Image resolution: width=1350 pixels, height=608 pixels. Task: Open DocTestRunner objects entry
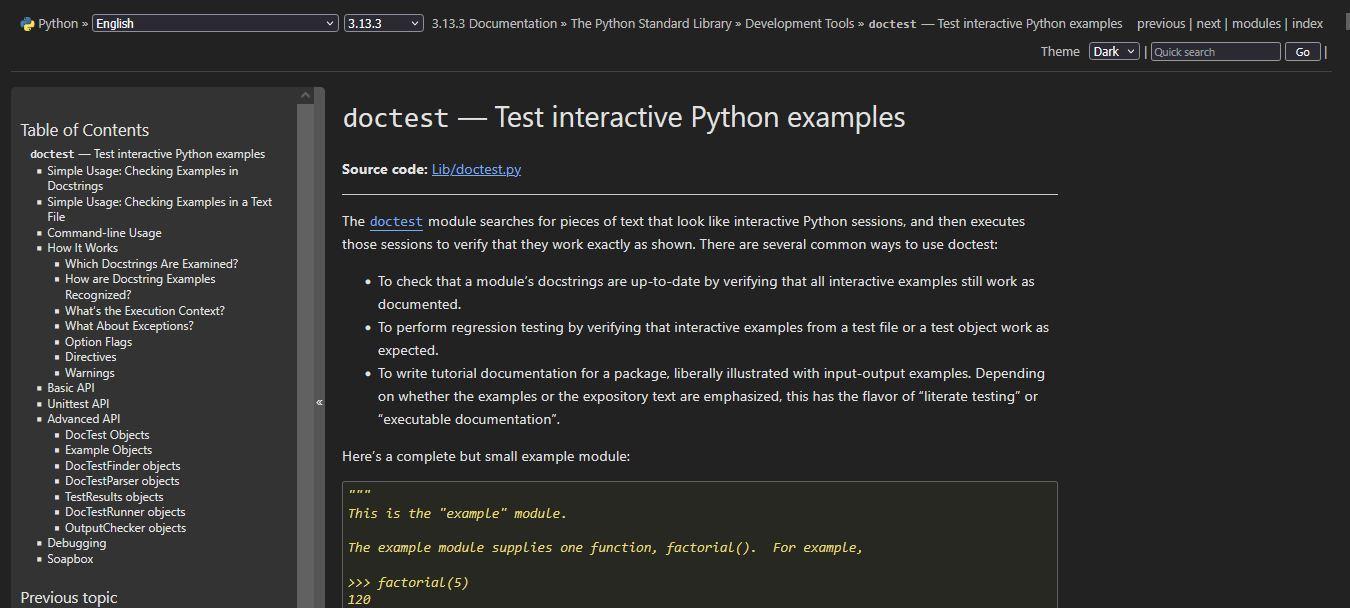click(x=125, y=512)
